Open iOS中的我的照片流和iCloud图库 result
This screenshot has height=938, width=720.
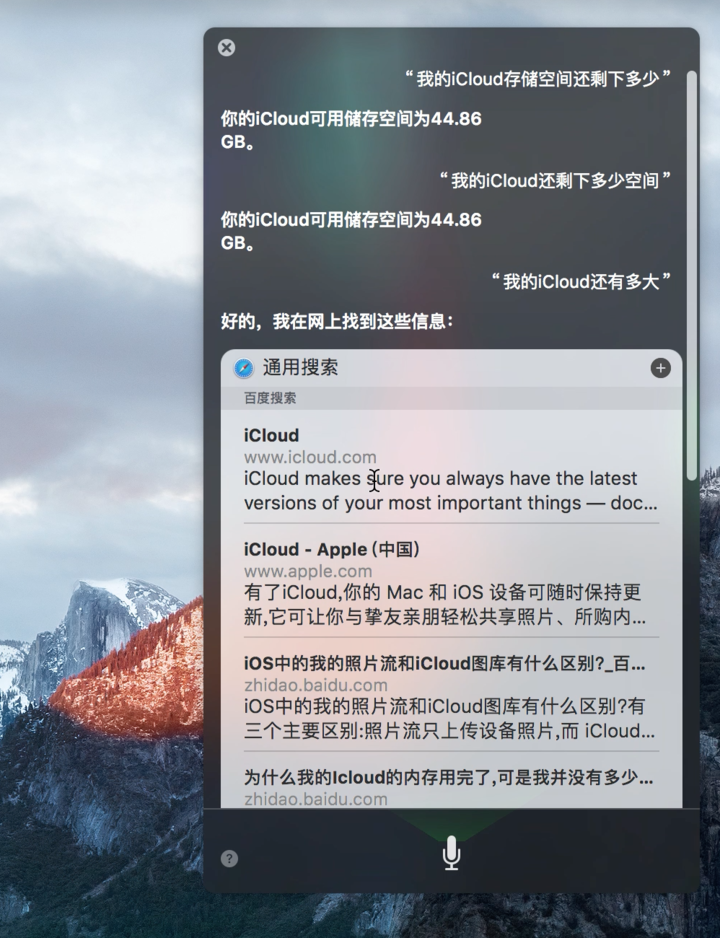tap(451, 697)
